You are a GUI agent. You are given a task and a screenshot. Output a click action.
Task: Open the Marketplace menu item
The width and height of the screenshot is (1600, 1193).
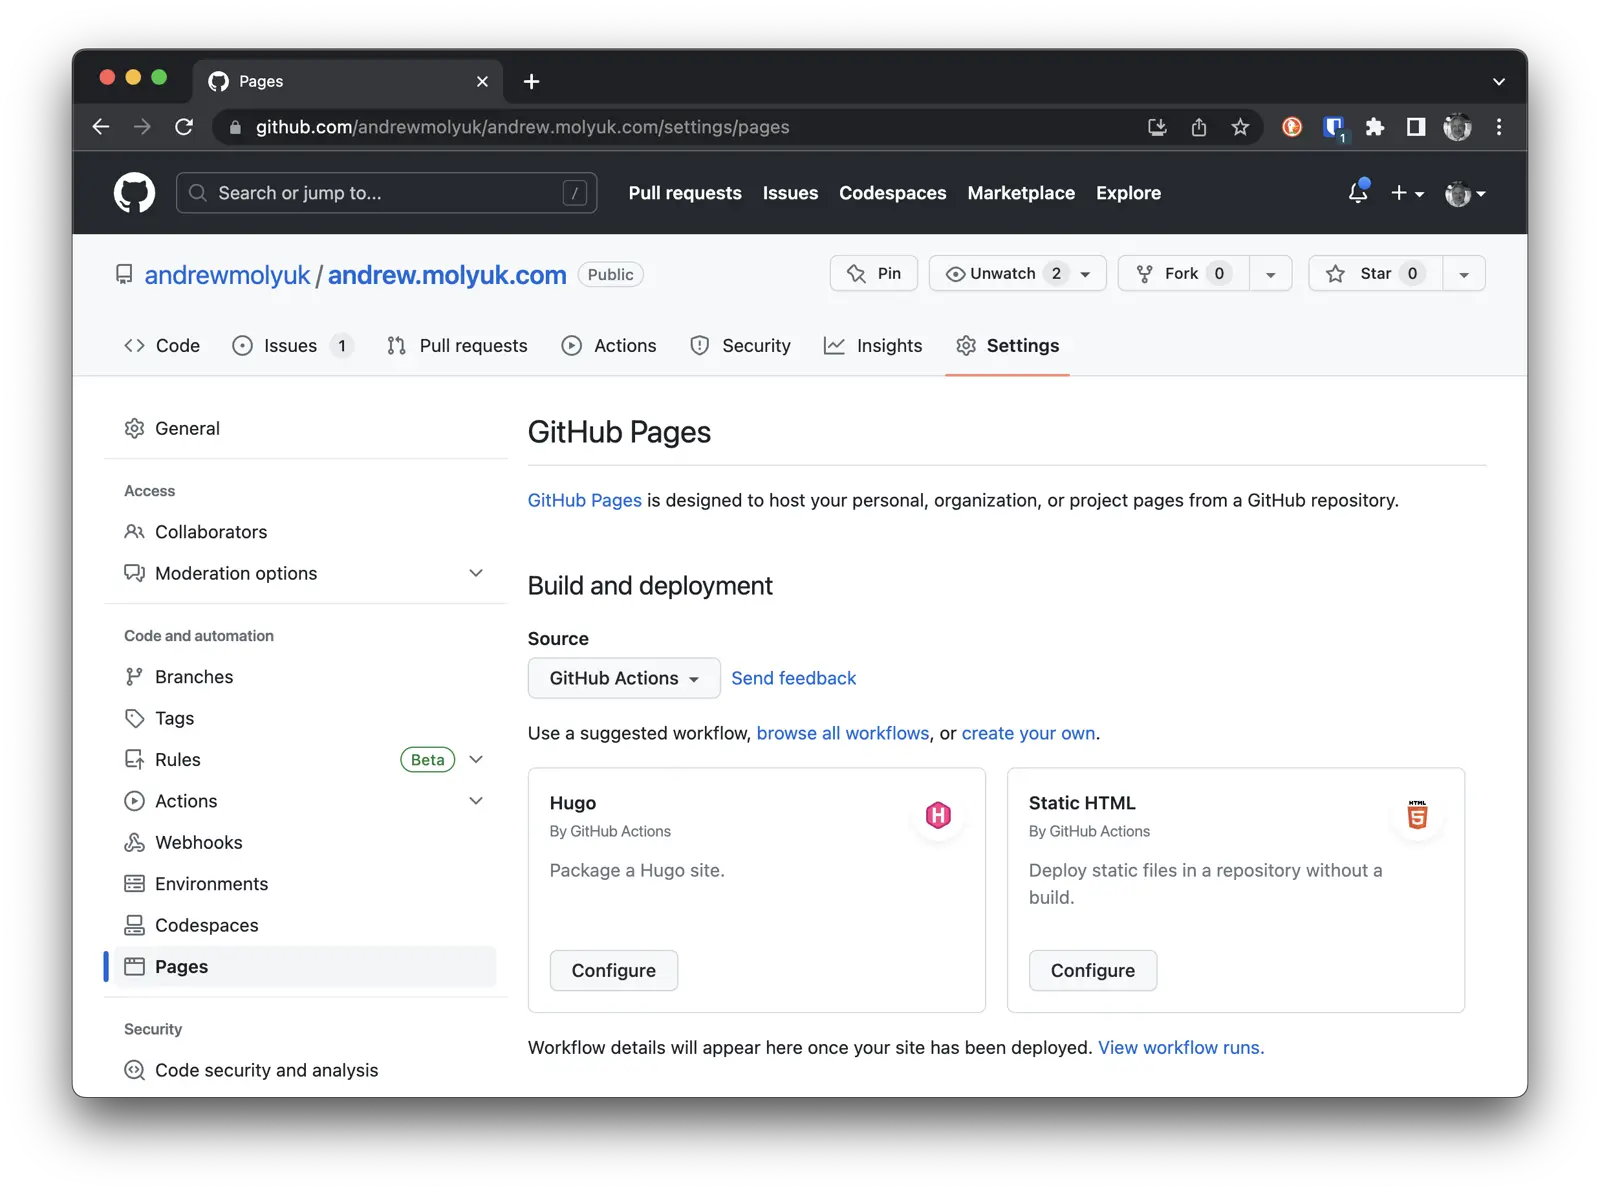tap(1021, 192)
